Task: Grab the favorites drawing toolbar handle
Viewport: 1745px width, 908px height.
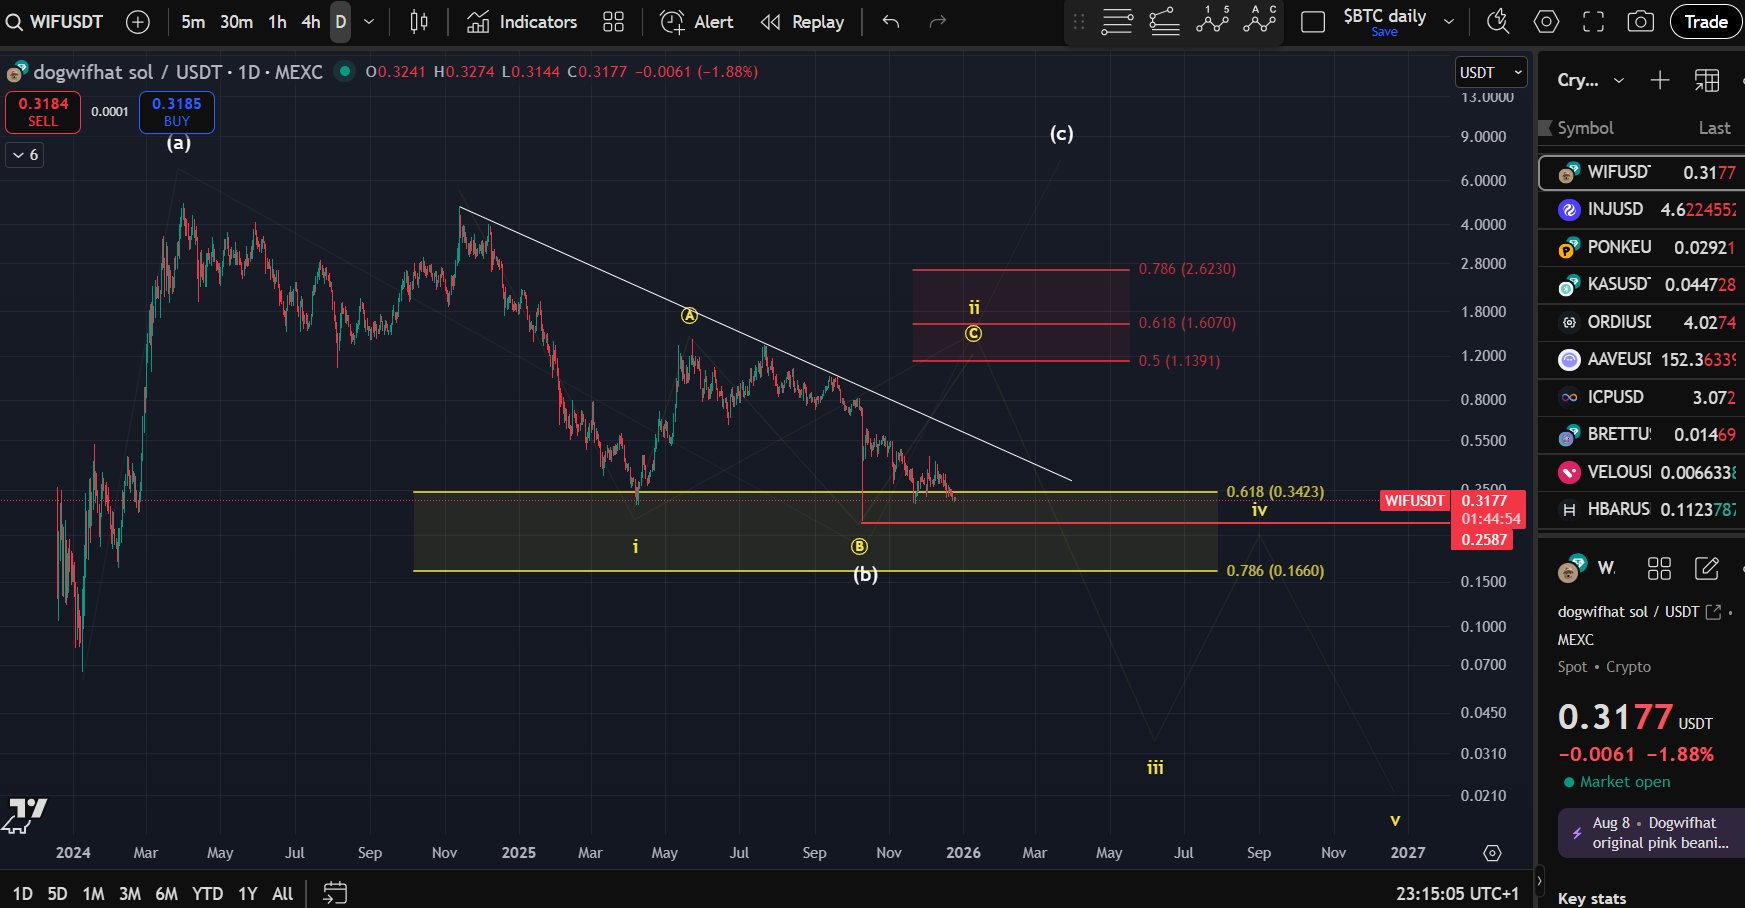Action: pyautogui.click(x=1078, y=22)
